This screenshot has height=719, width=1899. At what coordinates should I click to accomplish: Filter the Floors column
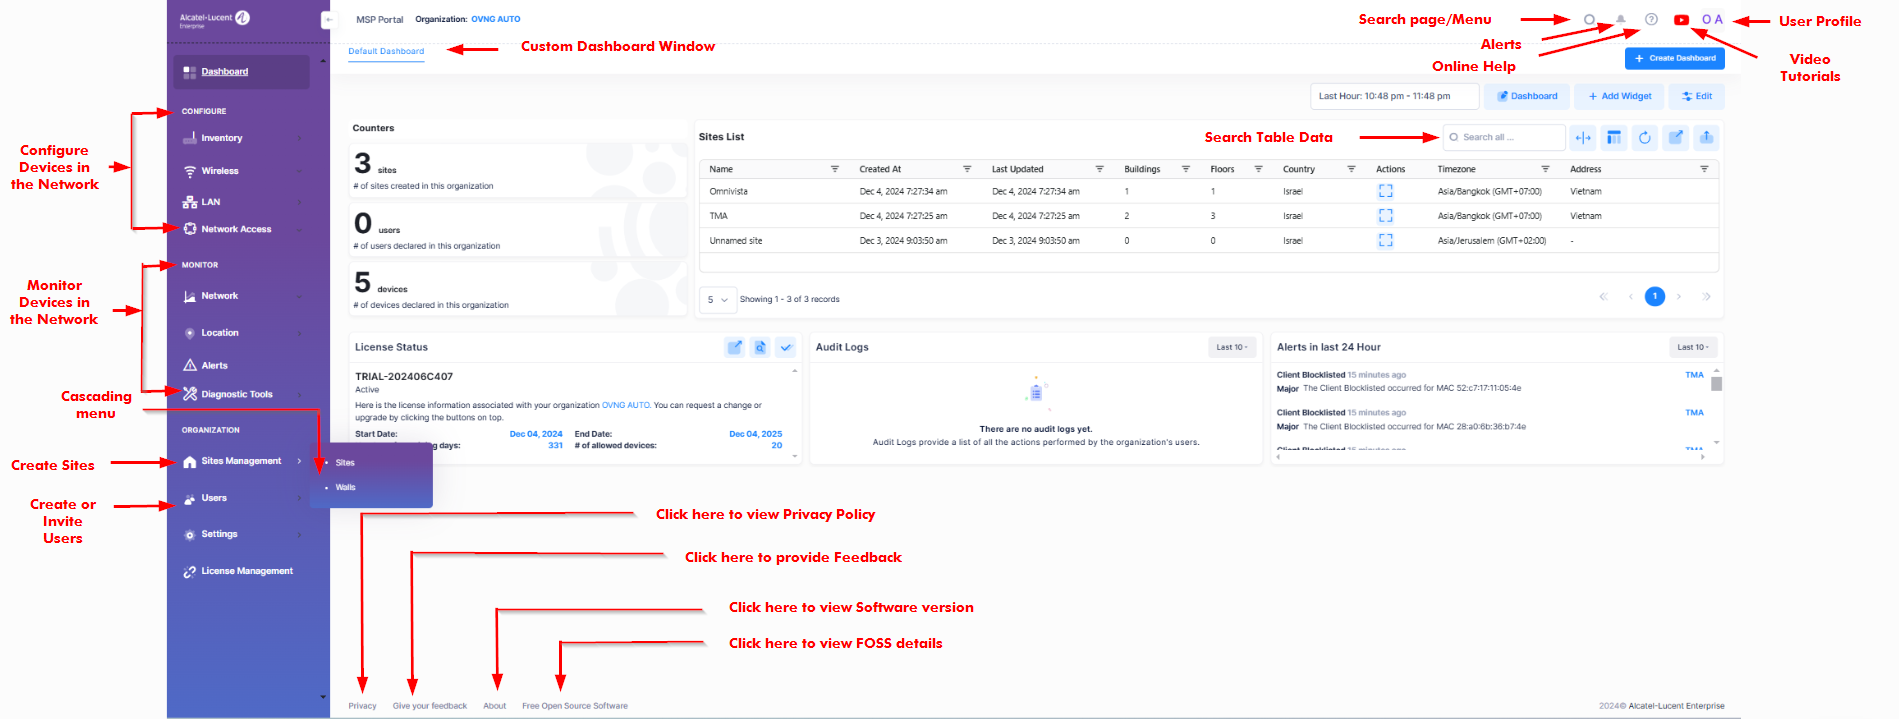click(x=1259, y=169)
